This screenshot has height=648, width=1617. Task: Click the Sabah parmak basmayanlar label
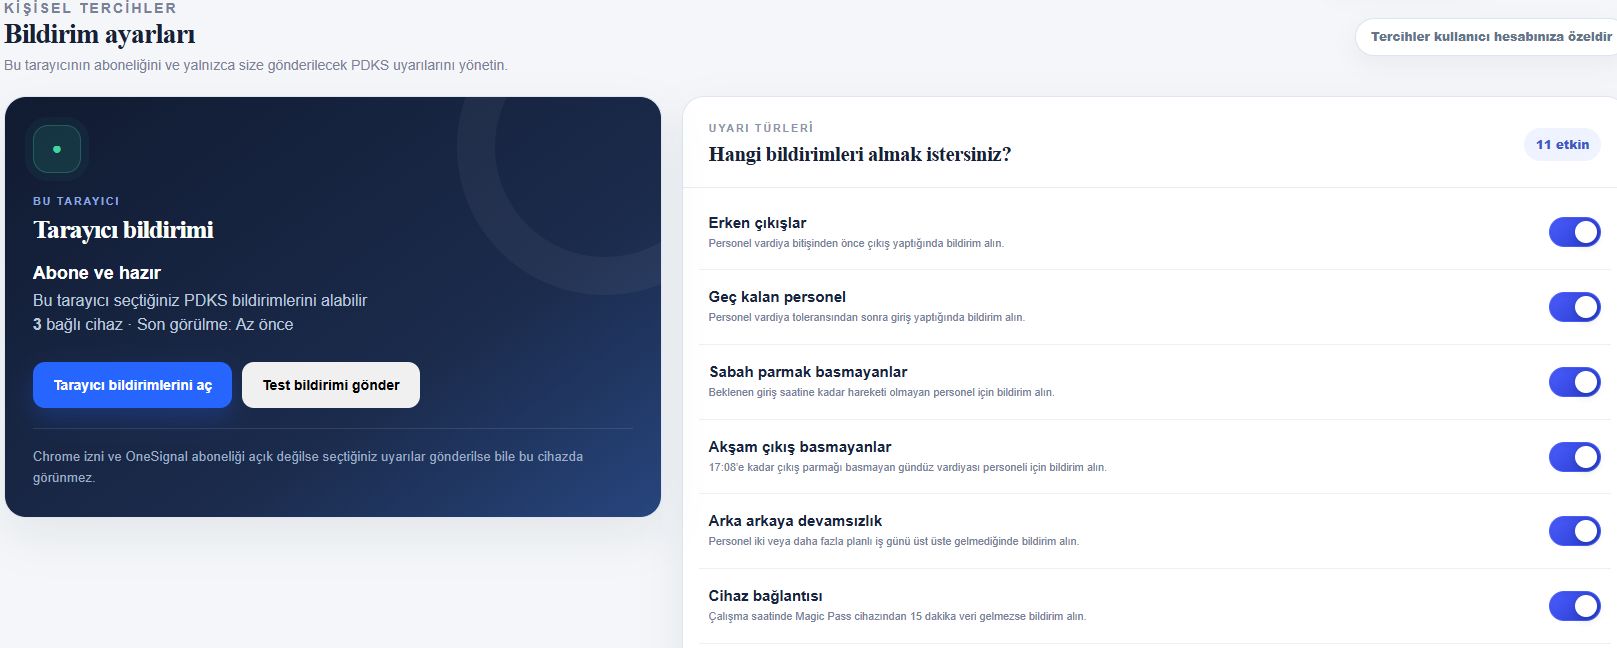808,372
